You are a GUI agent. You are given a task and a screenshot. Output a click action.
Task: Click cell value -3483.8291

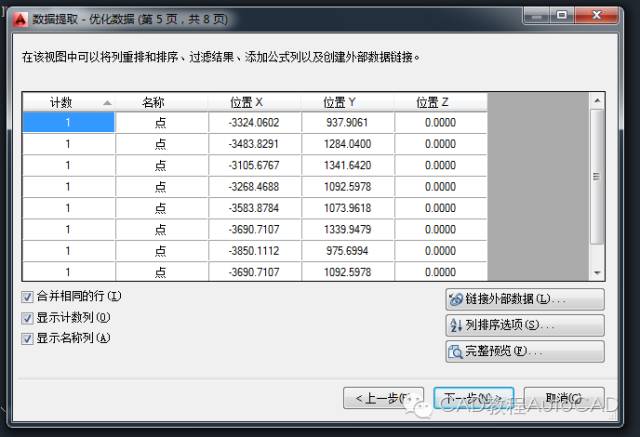254,144
